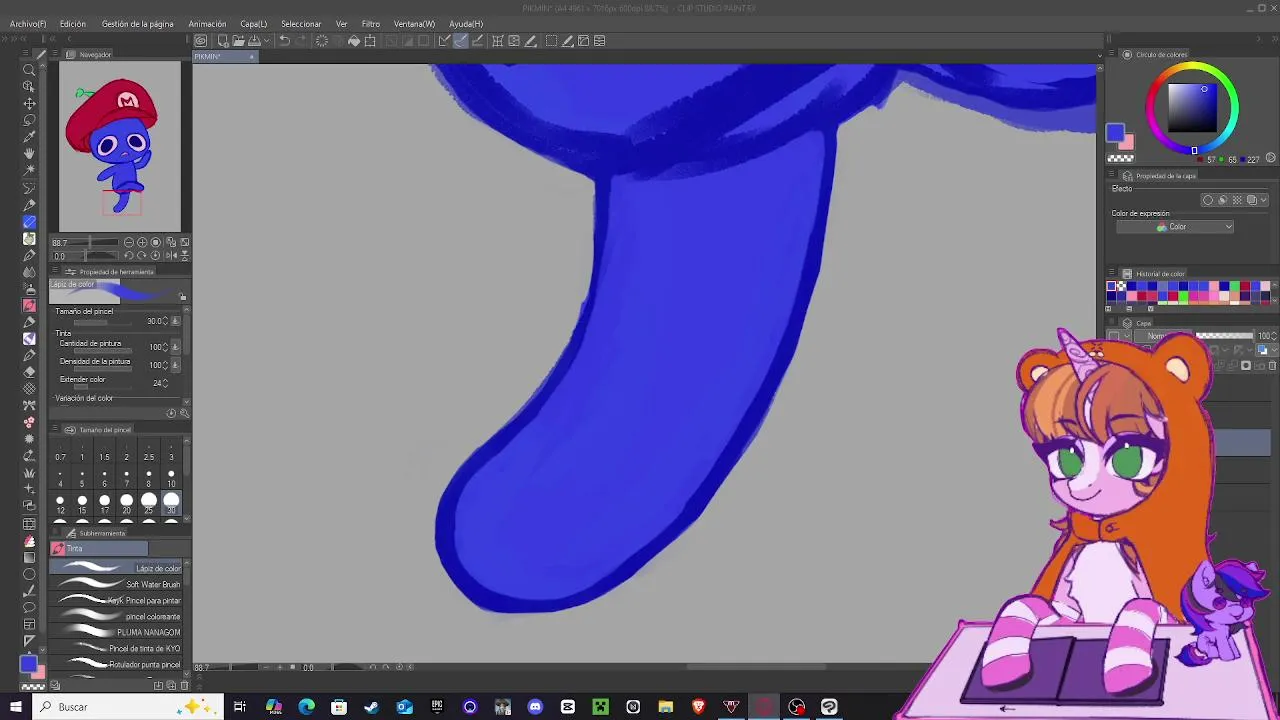Select the Ruler tool
Image resolution: width=1280 pixels, height=720 pixels.
[x=29, y=641]
